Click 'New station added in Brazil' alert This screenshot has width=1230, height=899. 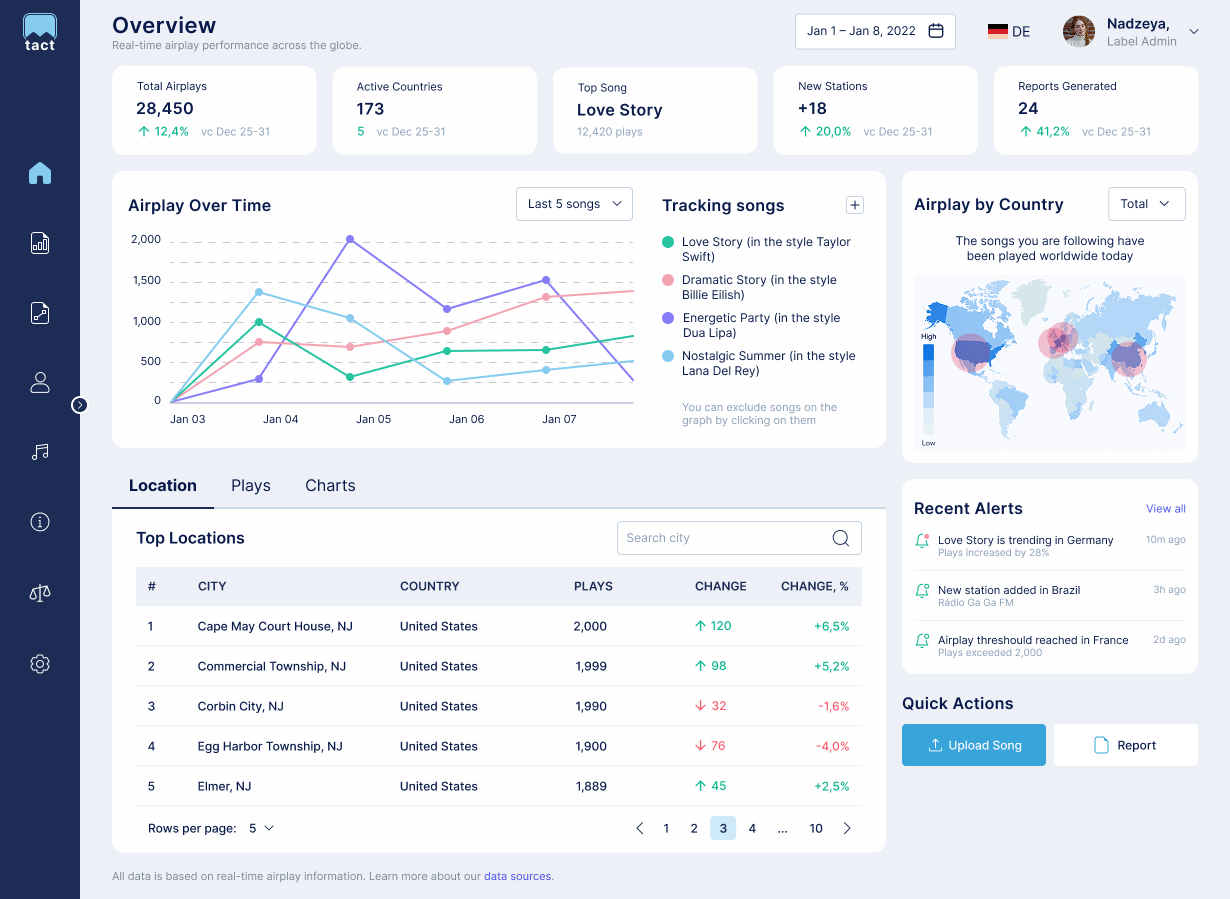tap(1050, 595)
